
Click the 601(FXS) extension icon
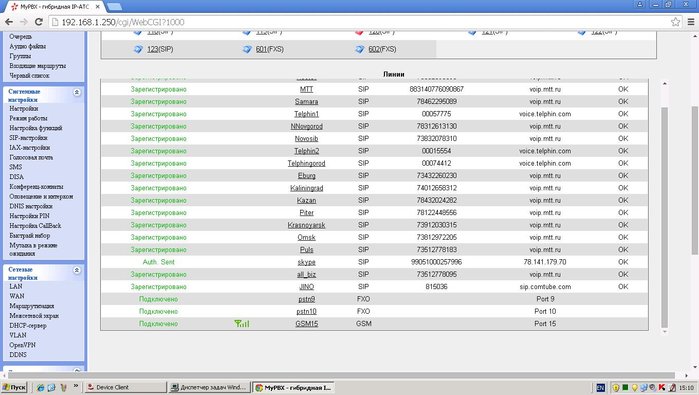pos(247,49)
